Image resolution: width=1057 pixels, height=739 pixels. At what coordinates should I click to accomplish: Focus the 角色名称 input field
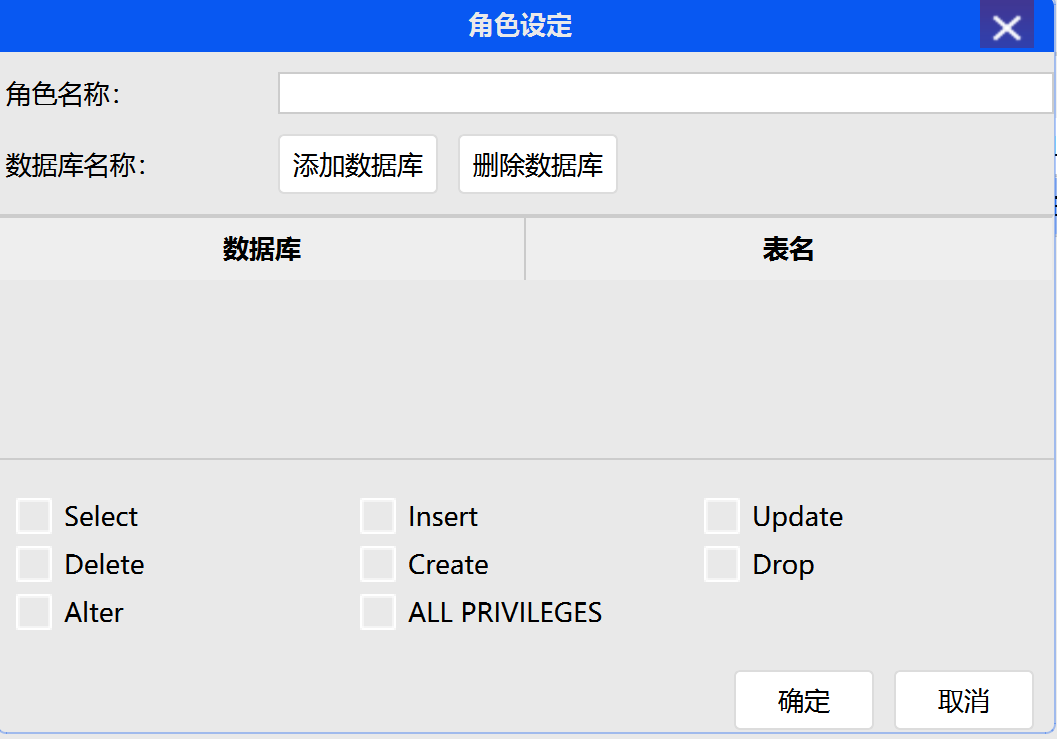tap(665, 93)
